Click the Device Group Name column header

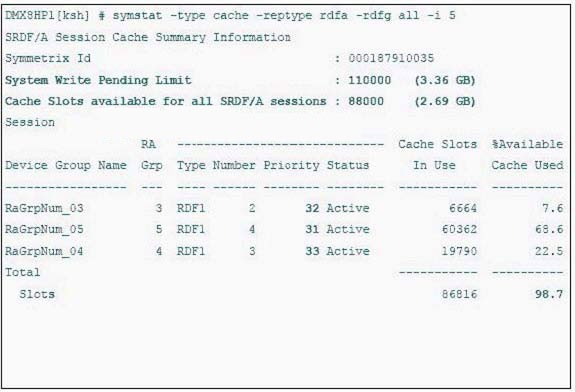click(x=66, y=165)
